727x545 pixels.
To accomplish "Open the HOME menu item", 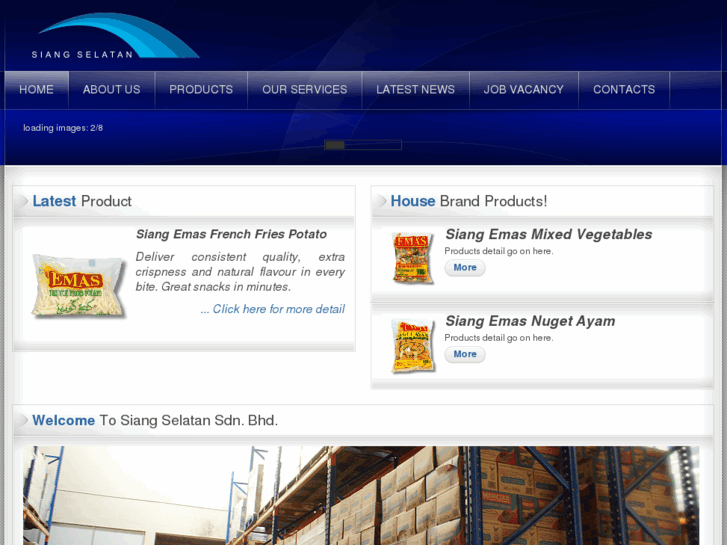I will pos(37,90).
